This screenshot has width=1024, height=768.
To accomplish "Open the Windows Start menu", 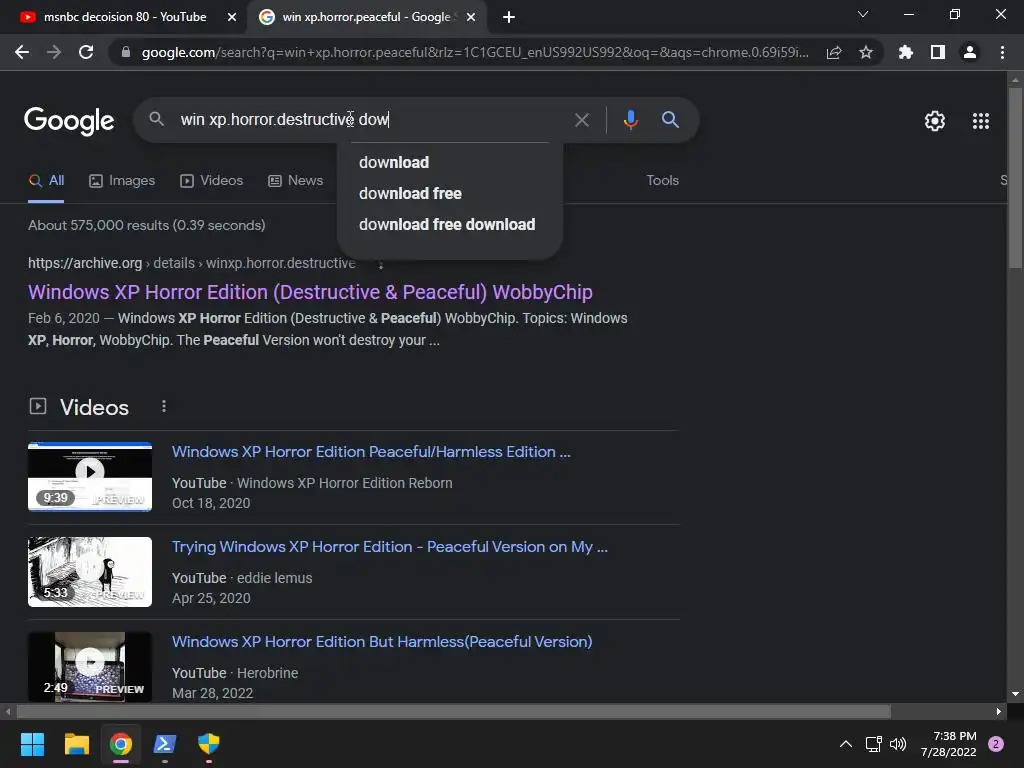I will 32,744.
